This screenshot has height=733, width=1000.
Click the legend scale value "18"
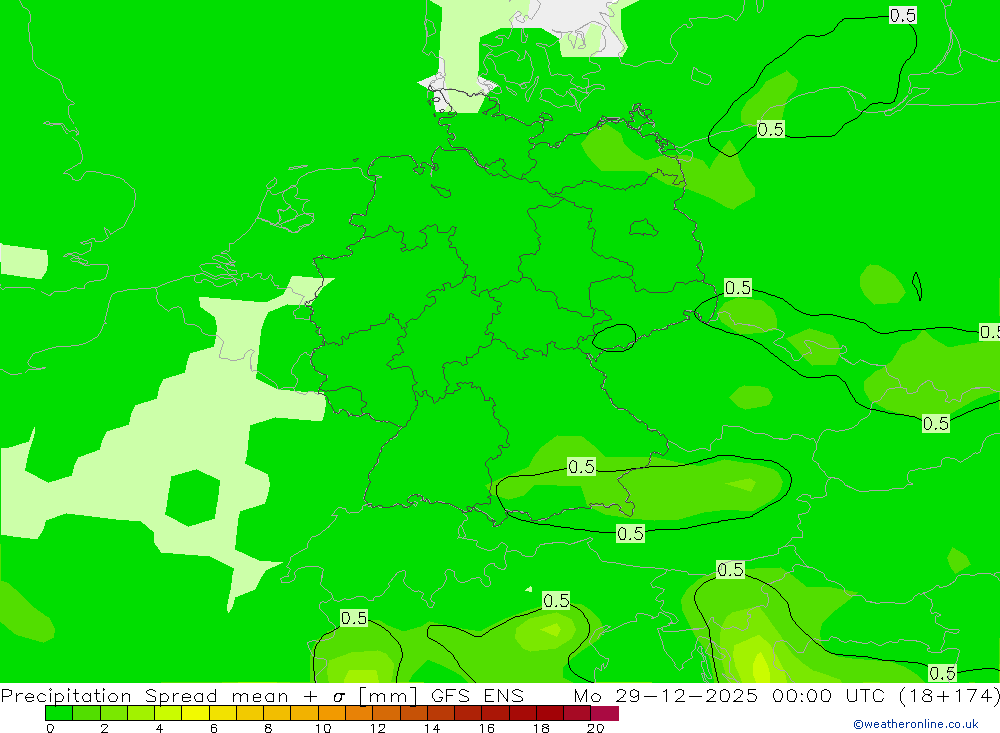(x=541, y=728)
